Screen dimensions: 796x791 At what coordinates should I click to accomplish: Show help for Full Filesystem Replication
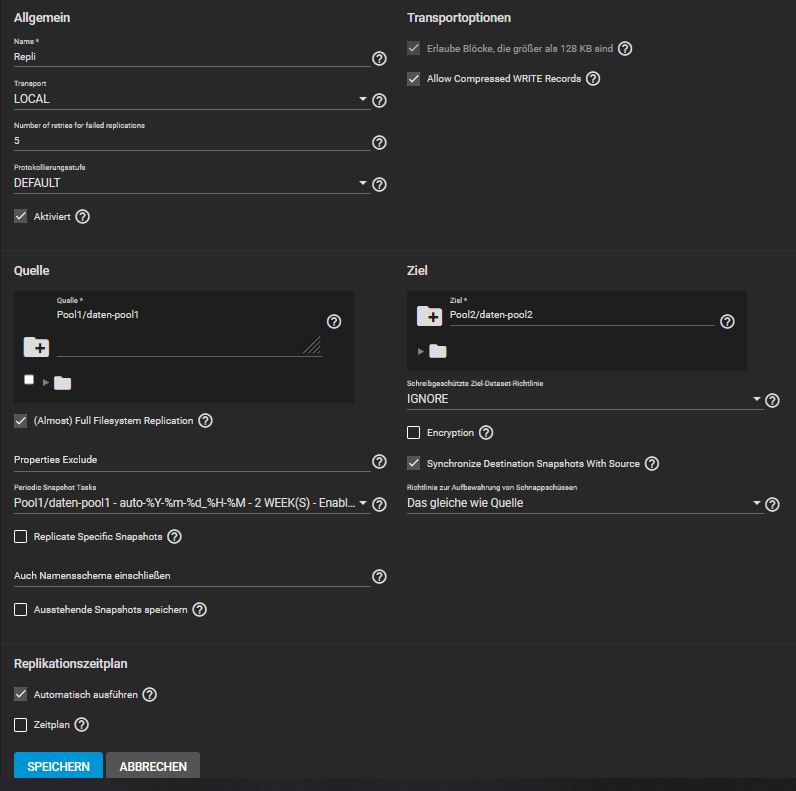click(x=205, y=420)
